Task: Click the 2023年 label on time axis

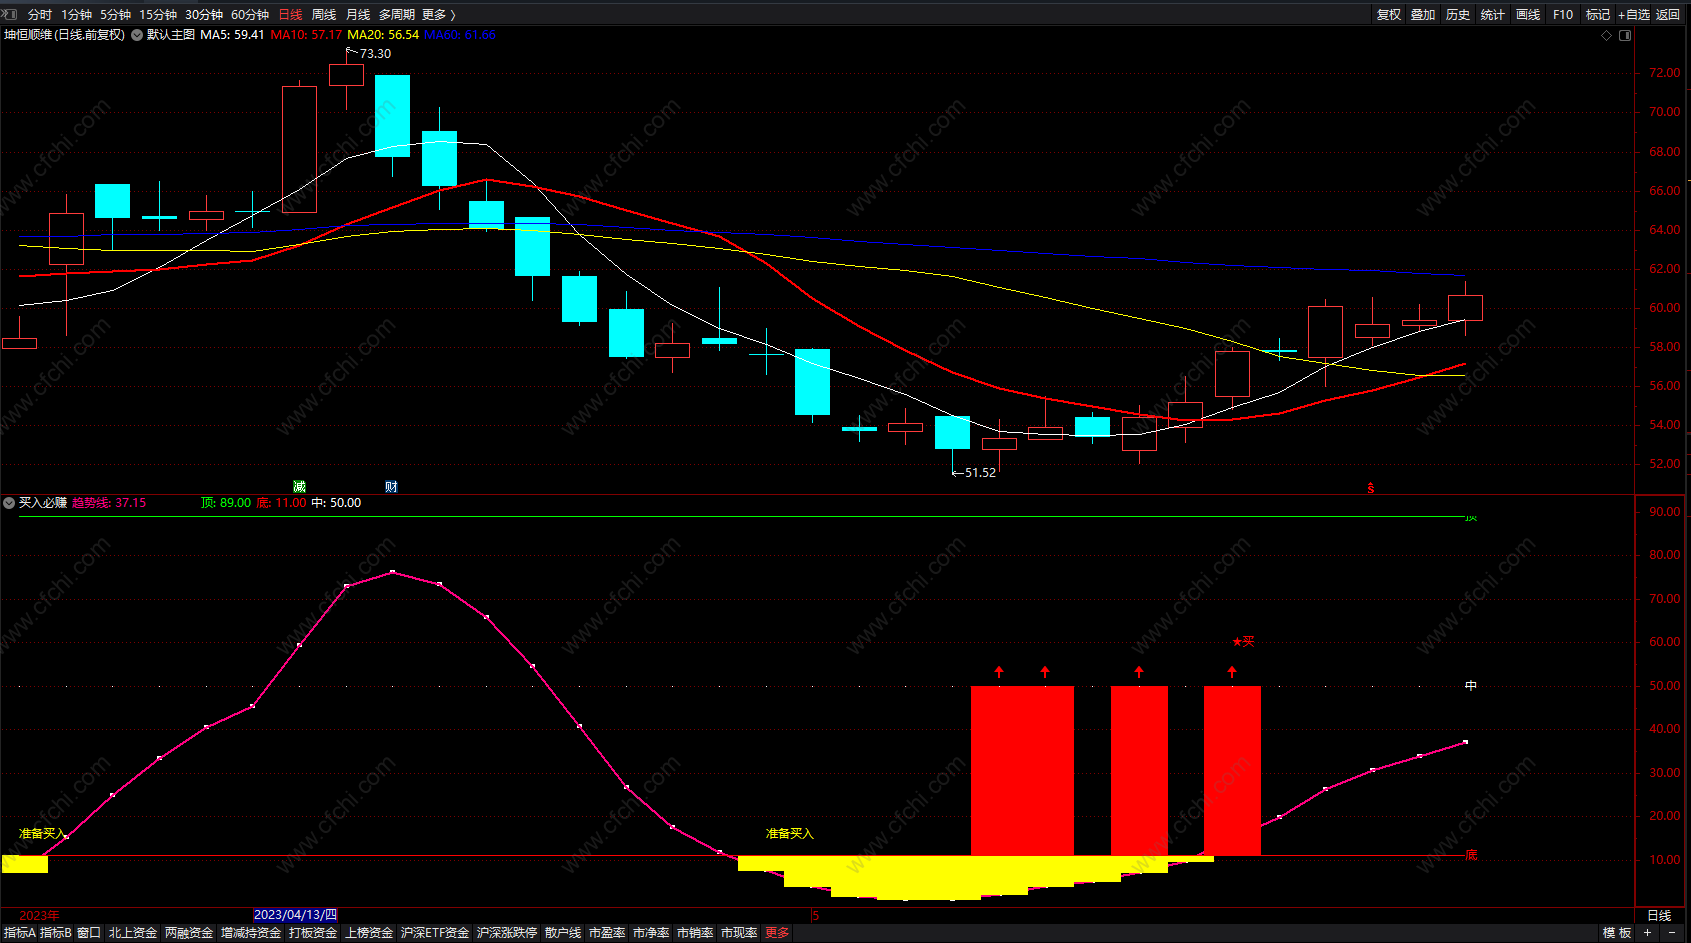Action: [x=39, y=916]
